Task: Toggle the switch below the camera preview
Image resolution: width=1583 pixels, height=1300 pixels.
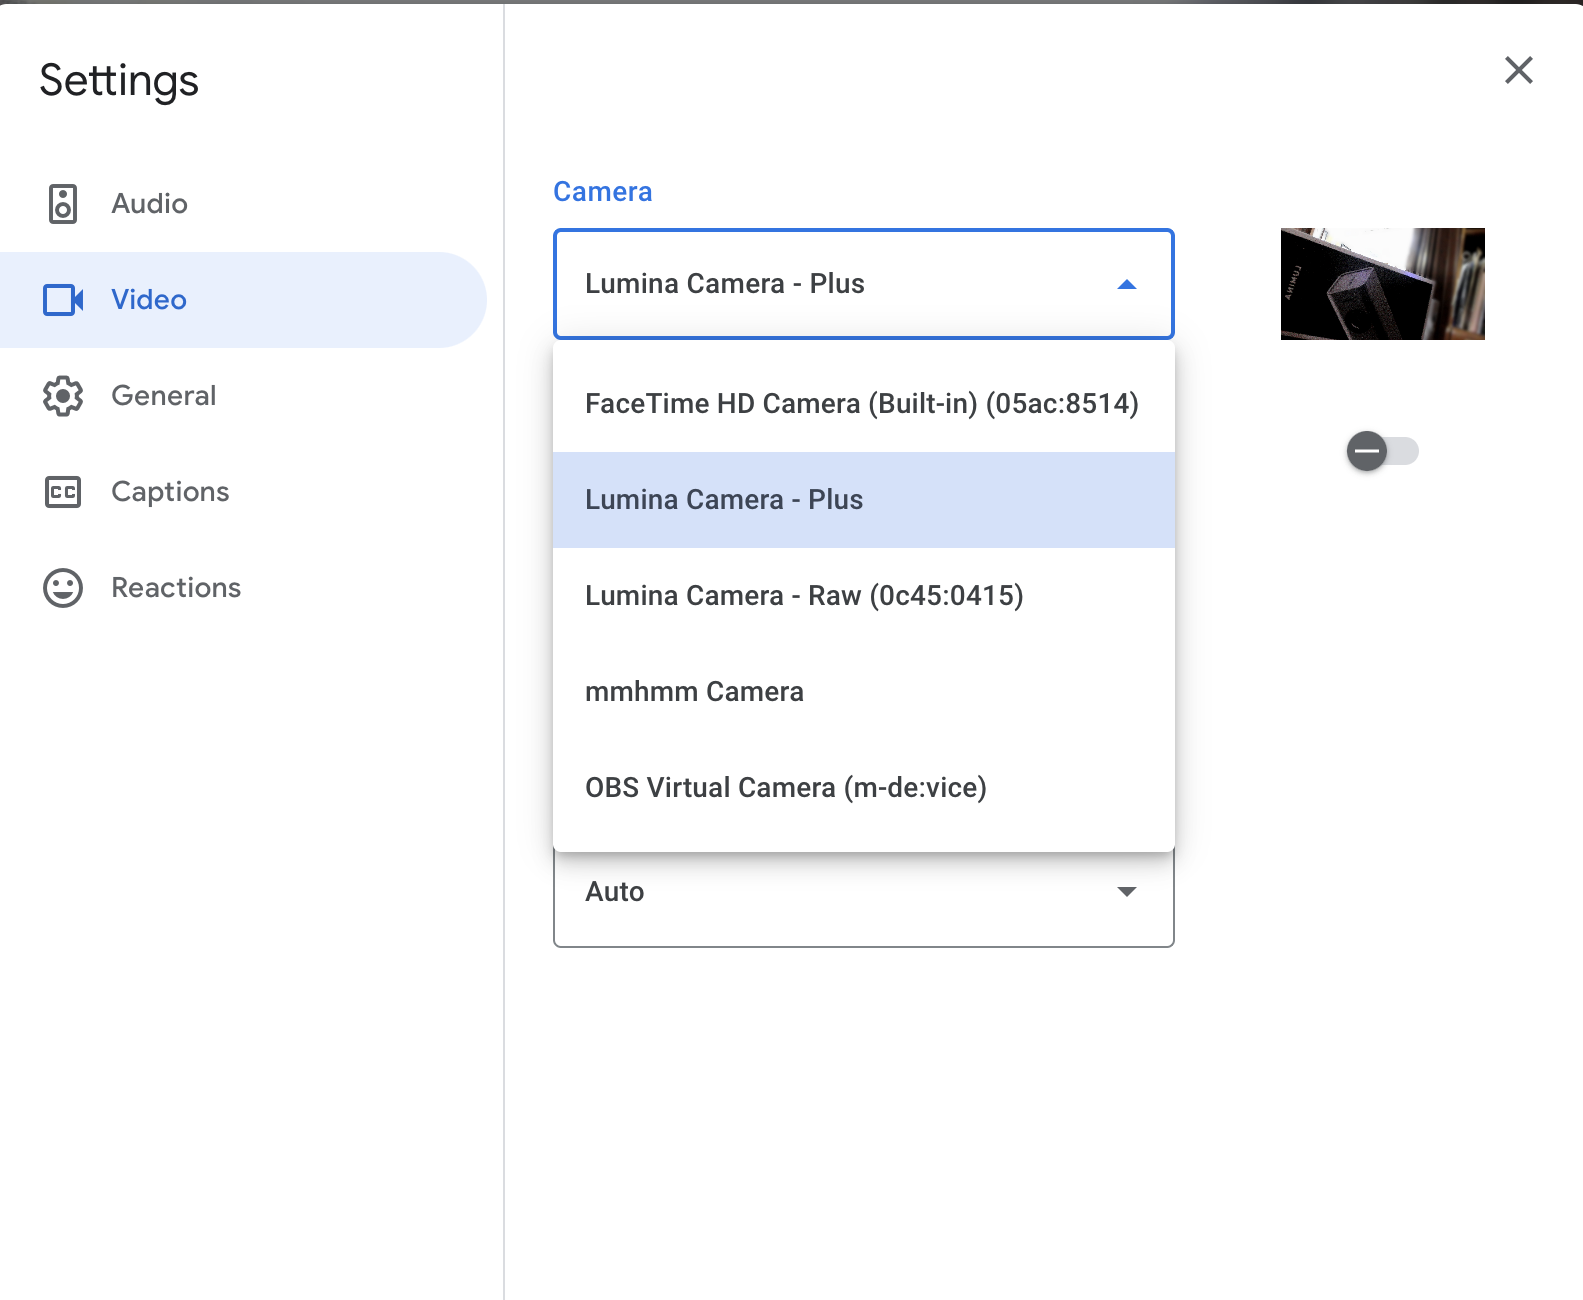Action: coord(1382,451)
